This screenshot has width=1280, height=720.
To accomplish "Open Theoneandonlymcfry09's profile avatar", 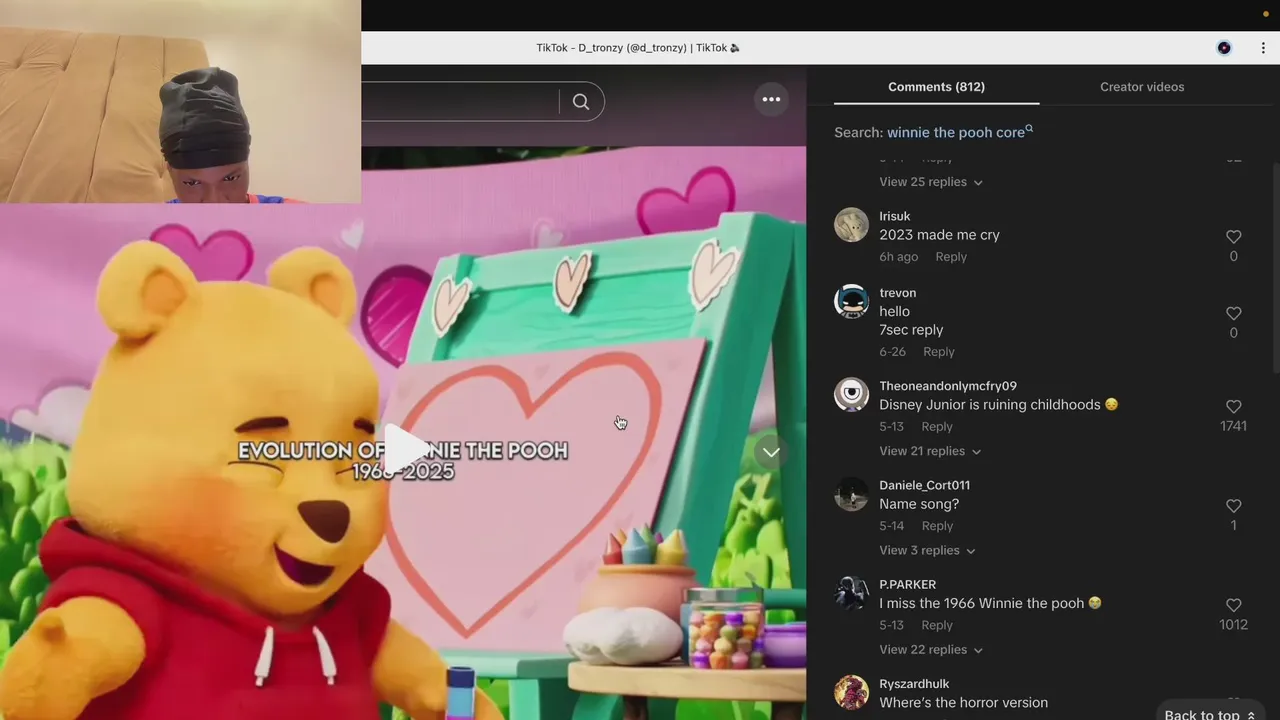I will (852, 395).
